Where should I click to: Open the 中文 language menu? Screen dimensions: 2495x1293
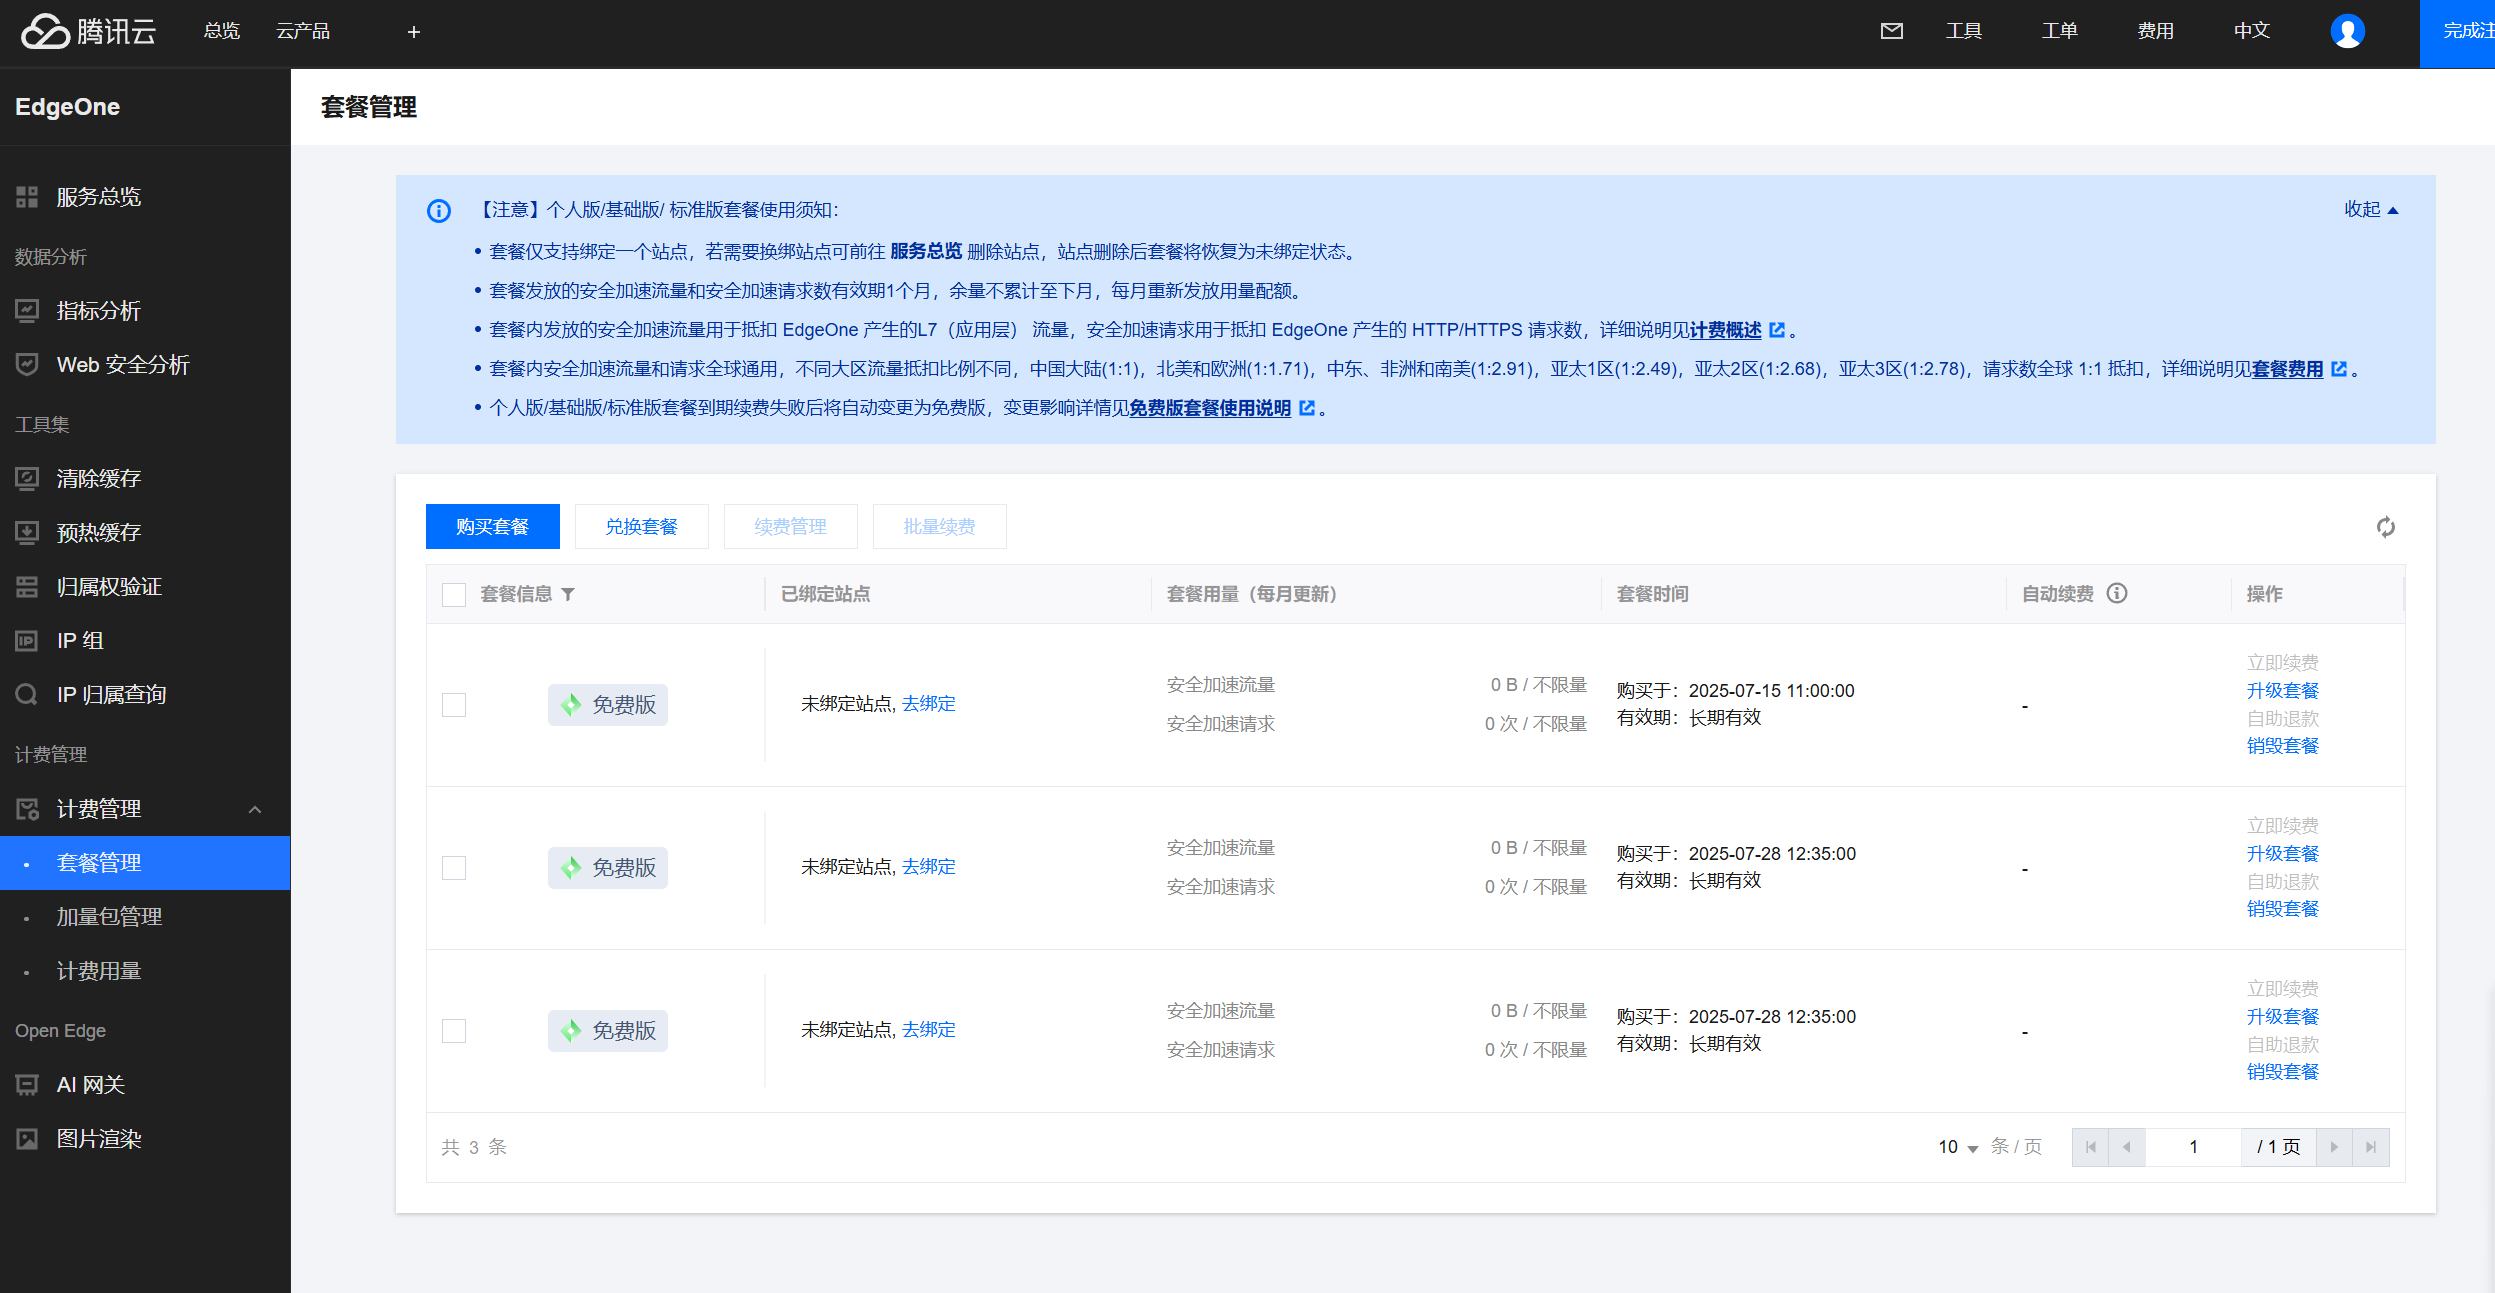(x=2251, y=31)
